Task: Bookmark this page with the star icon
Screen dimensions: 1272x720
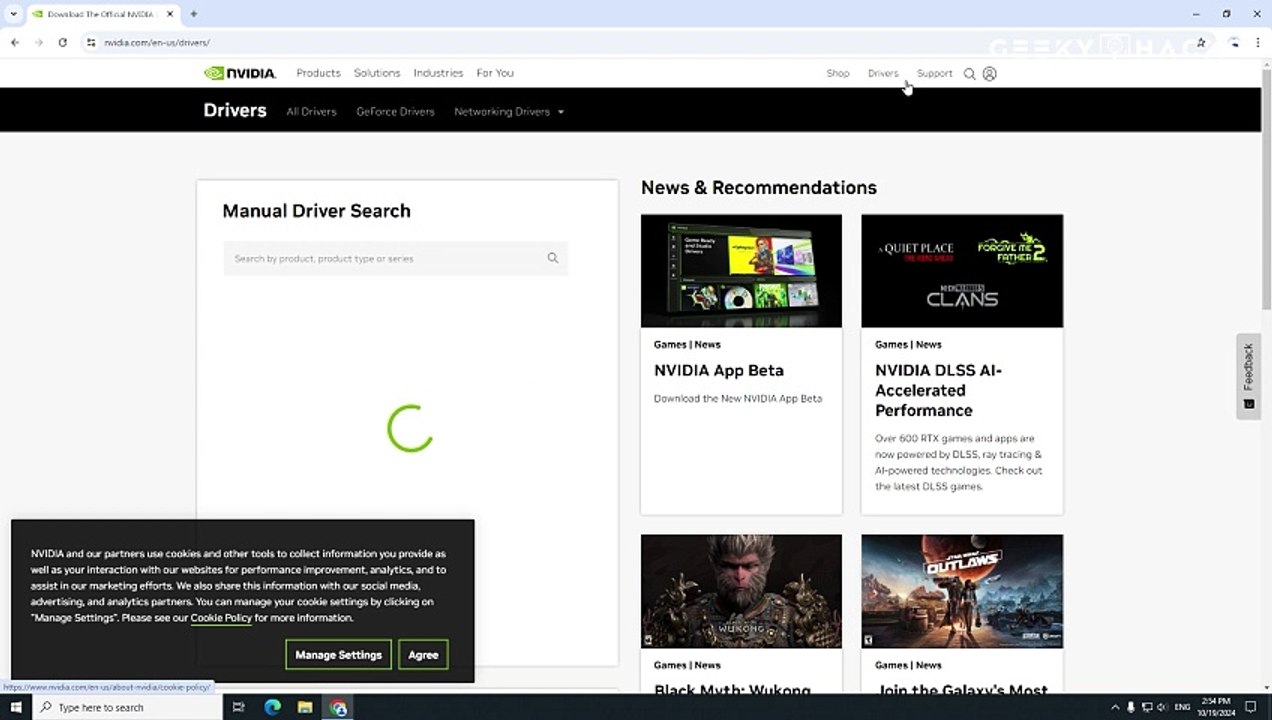Action: pos(1201,43)
